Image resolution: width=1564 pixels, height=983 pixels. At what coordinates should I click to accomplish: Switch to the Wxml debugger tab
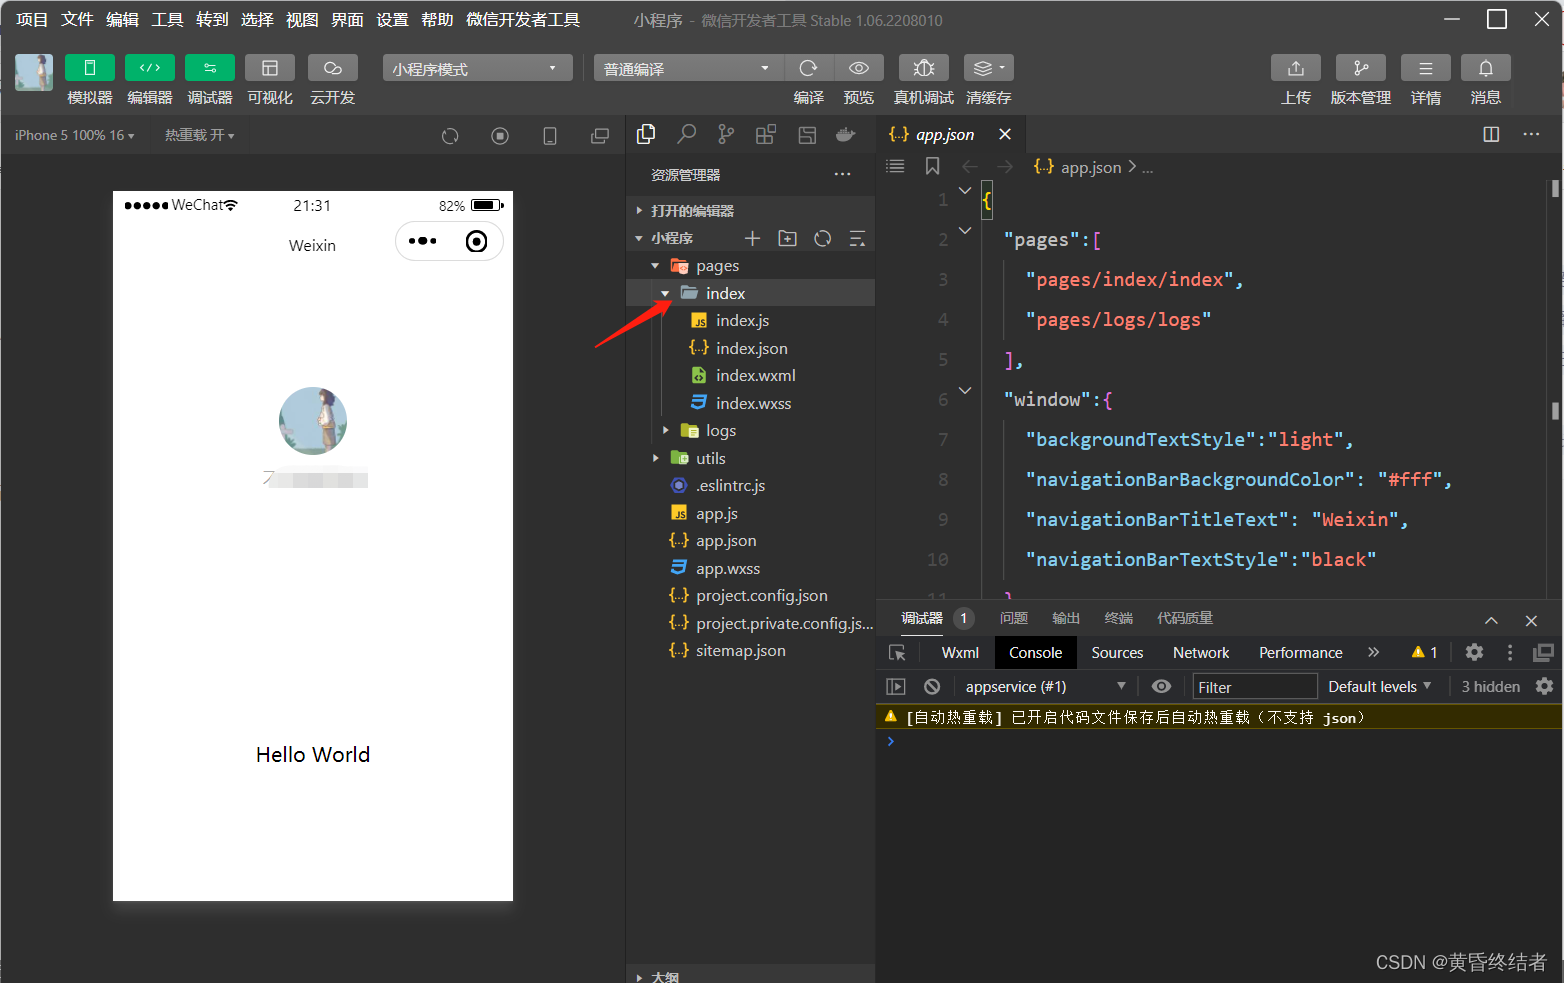pos(960,653)
